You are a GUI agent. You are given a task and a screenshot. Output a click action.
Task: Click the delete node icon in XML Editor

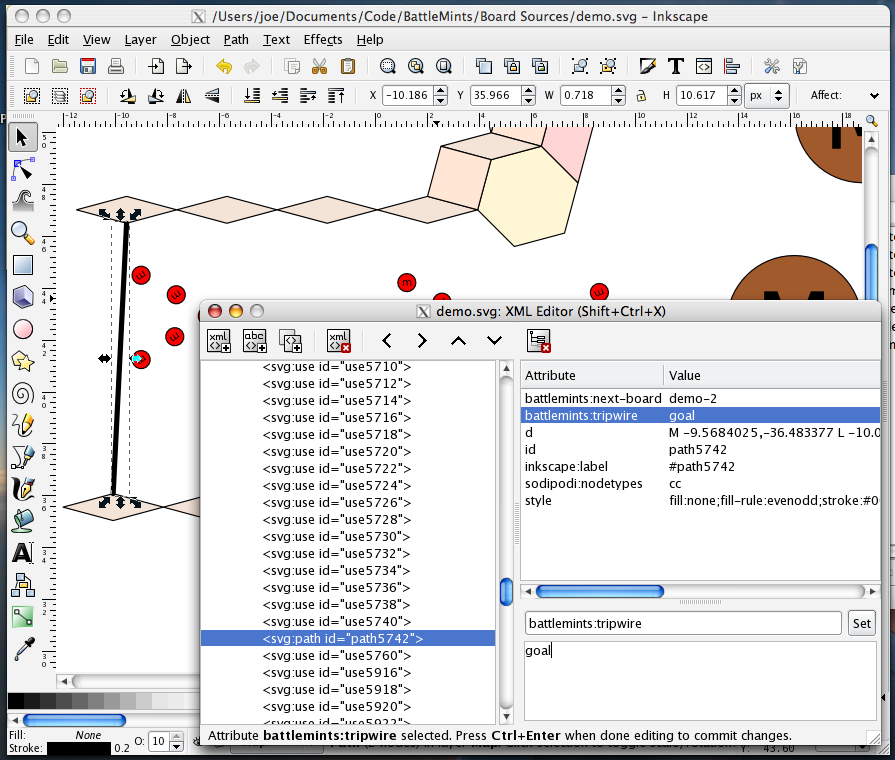point(339,341)
